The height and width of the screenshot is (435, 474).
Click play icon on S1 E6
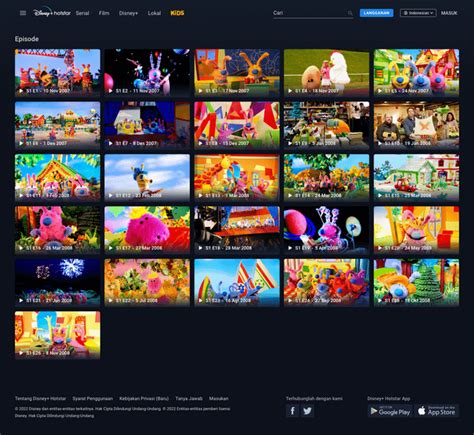[21, 143]
